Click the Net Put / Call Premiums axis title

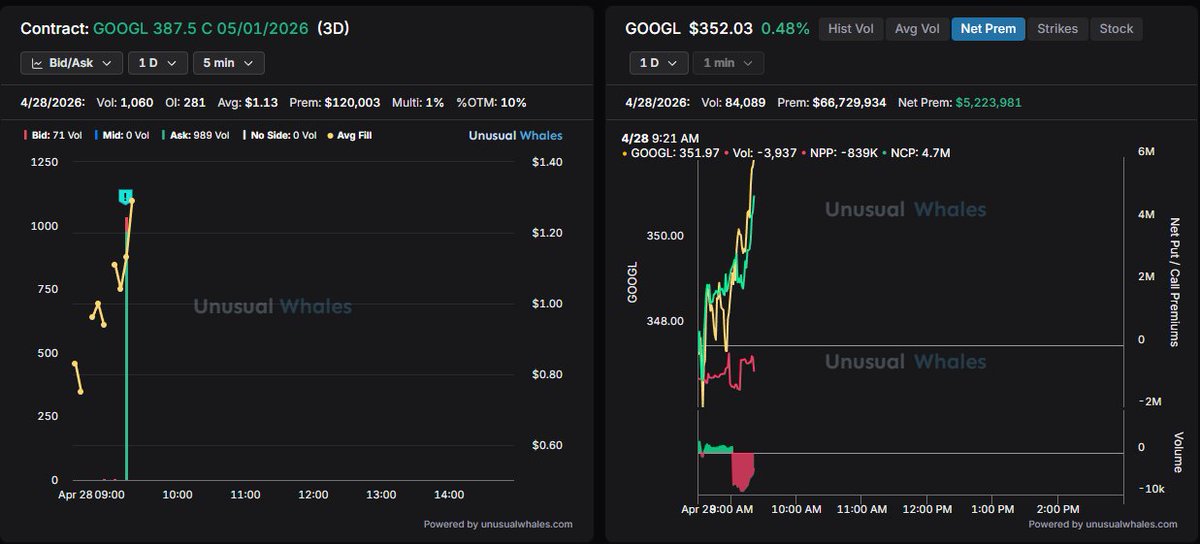pos(1175,282)
